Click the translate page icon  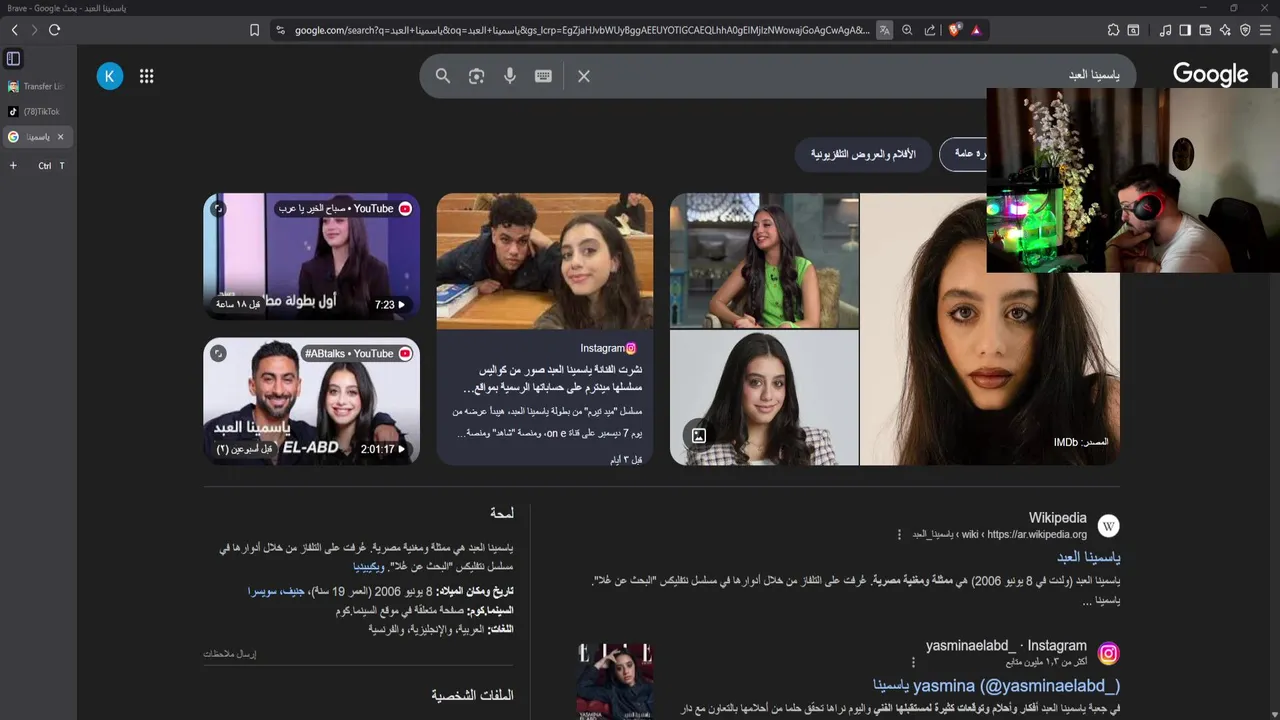point(884,30)
